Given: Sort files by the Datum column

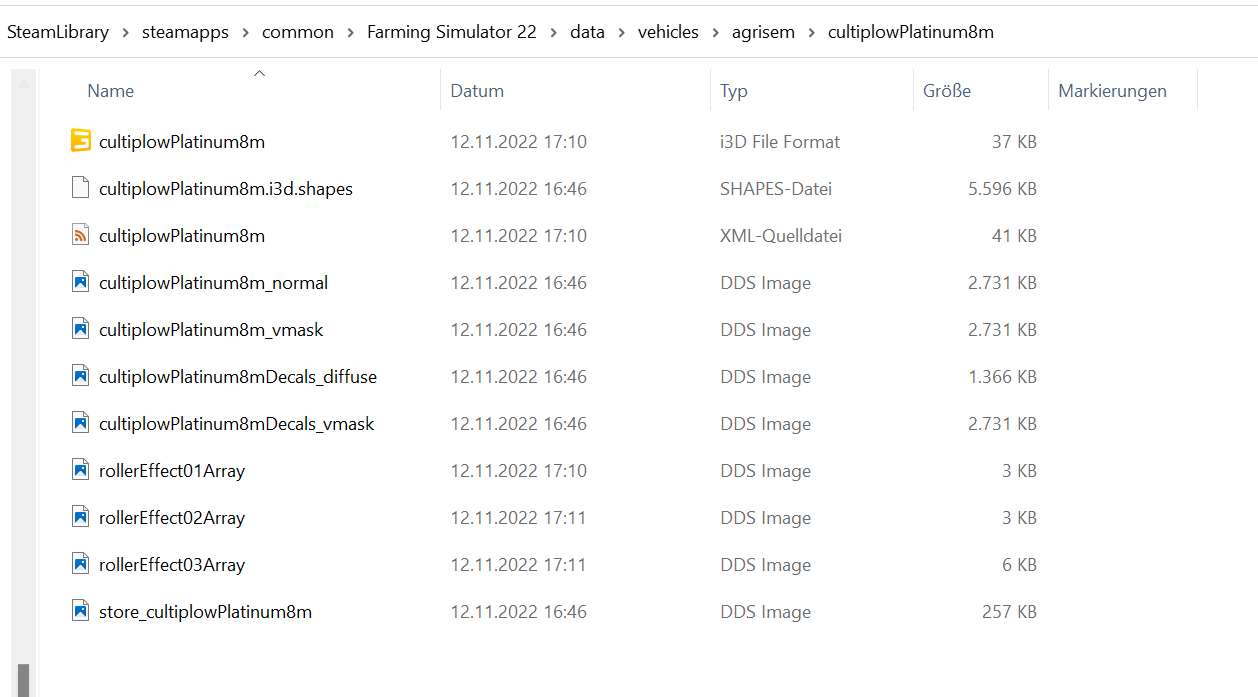Looking at the screenshot, I should (477, 90).
